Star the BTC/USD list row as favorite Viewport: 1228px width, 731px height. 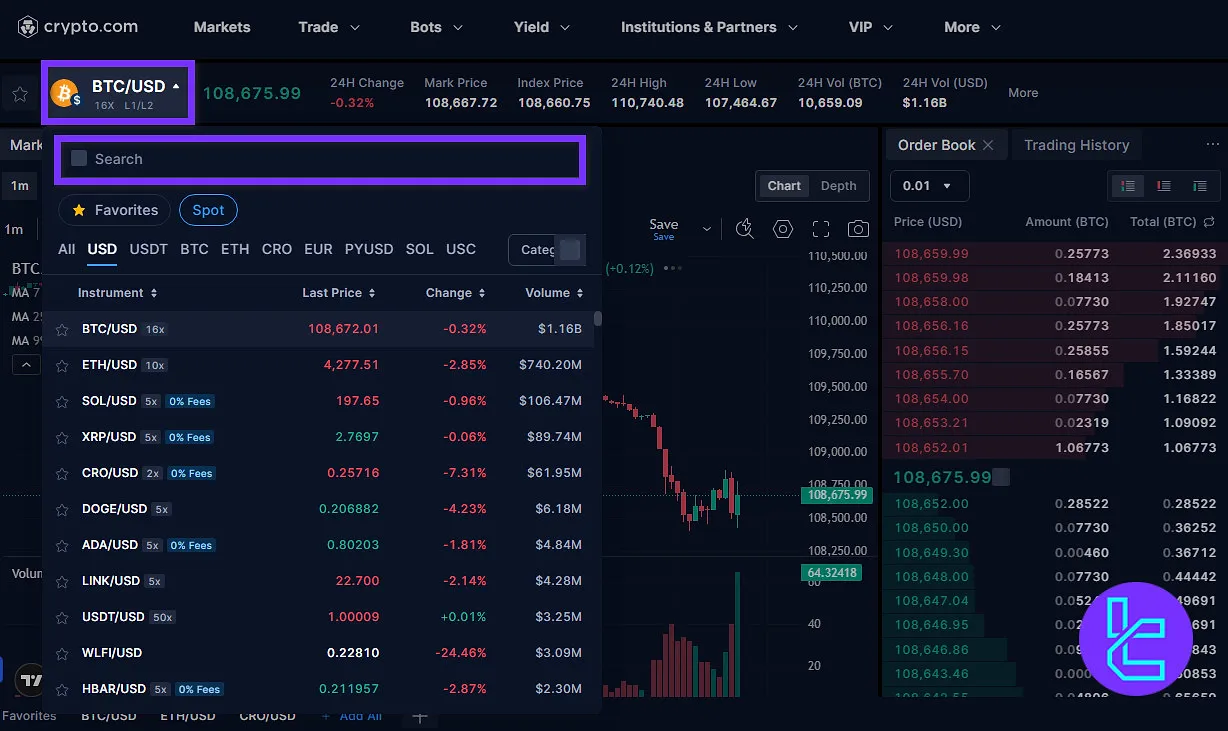tap(62, 329)
